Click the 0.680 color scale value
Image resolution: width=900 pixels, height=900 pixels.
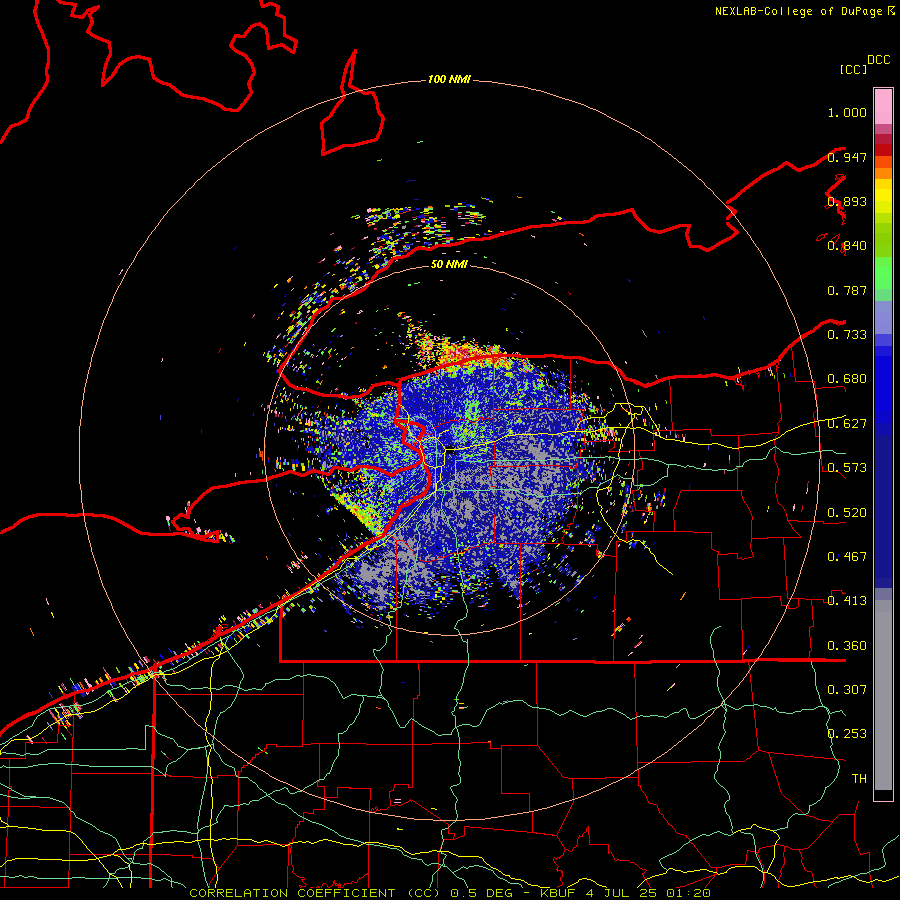pyautogui.click(x=847, y=379)
